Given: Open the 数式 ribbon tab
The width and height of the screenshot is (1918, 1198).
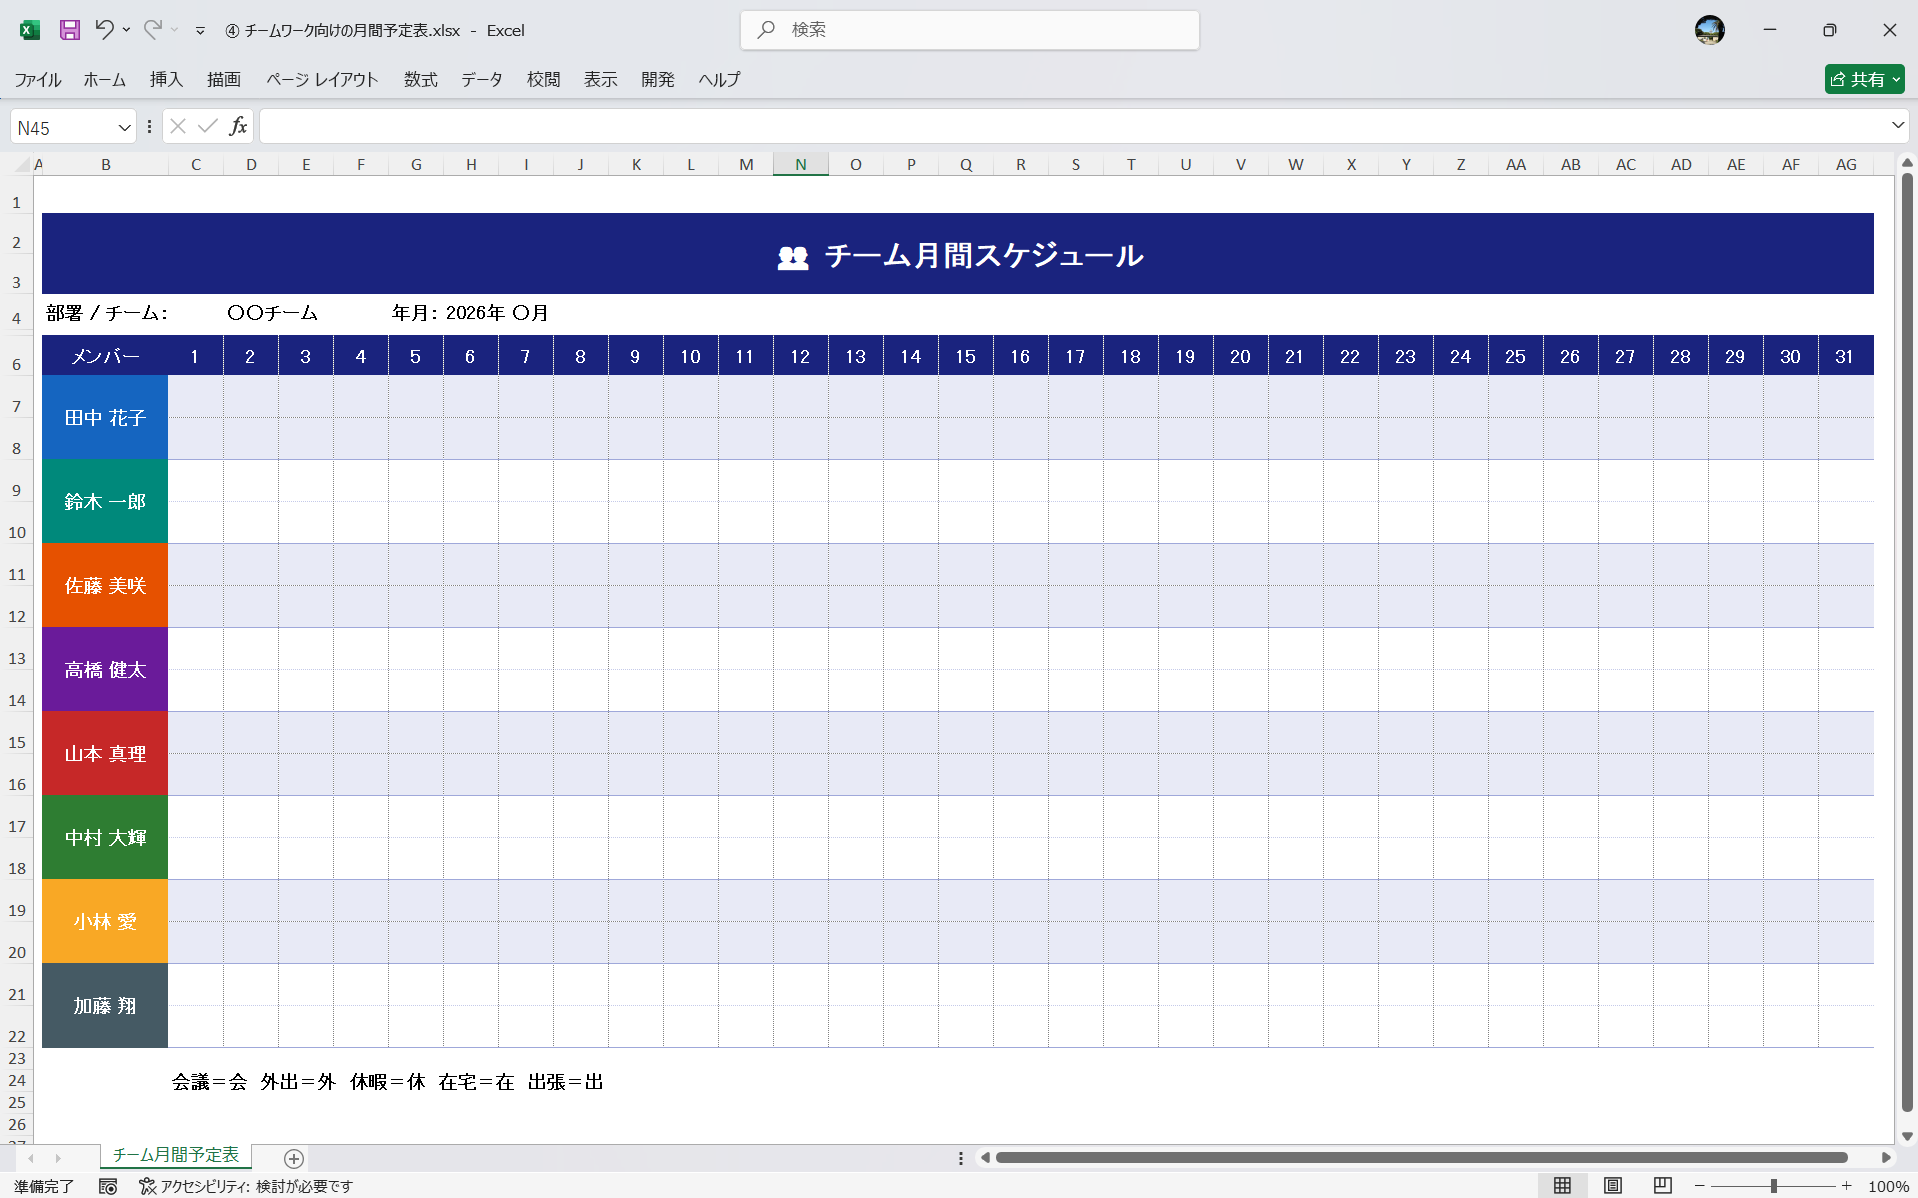Looking at the screenshot, I should 419,79.
